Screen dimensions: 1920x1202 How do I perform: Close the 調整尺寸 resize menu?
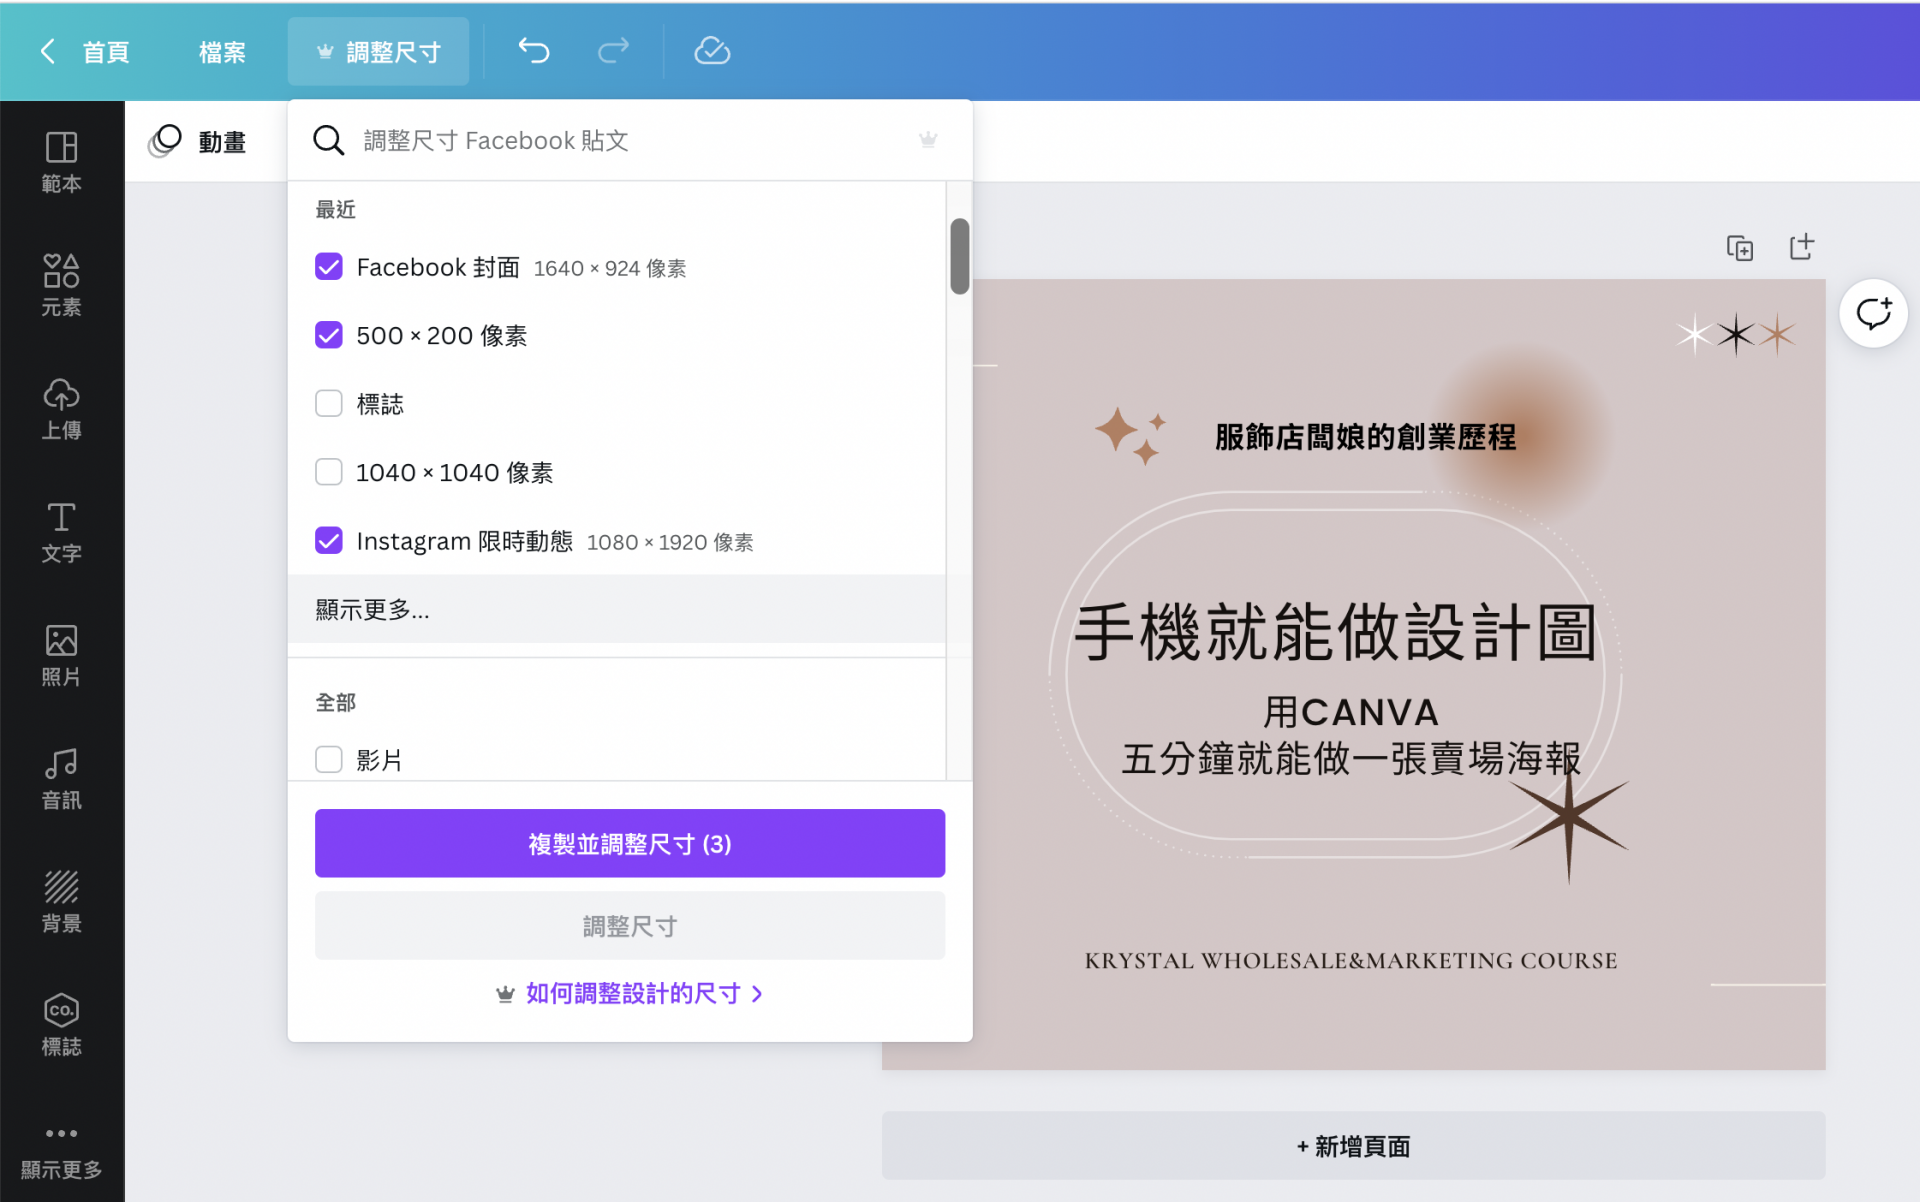pyautogui.click(x=378, y=52)
